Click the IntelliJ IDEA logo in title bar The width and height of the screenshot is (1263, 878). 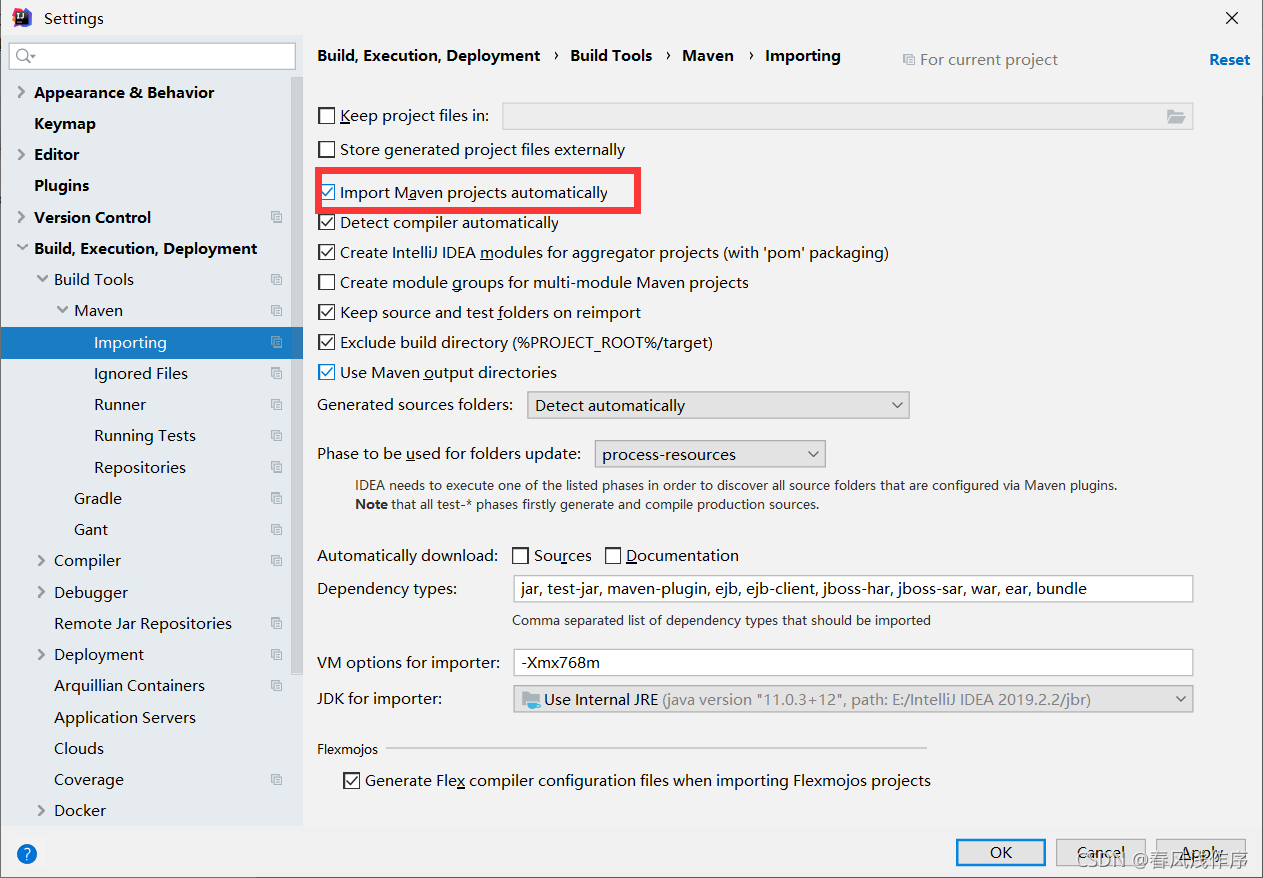tap(22, 18)
